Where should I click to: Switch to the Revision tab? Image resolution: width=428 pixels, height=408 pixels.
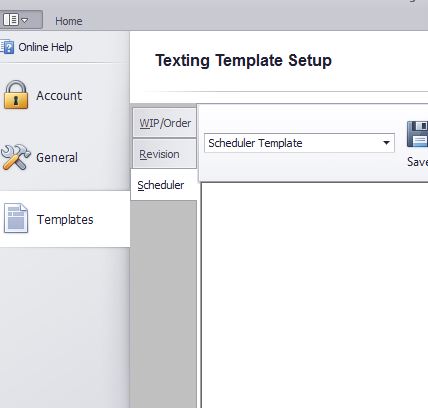point(165,154)
